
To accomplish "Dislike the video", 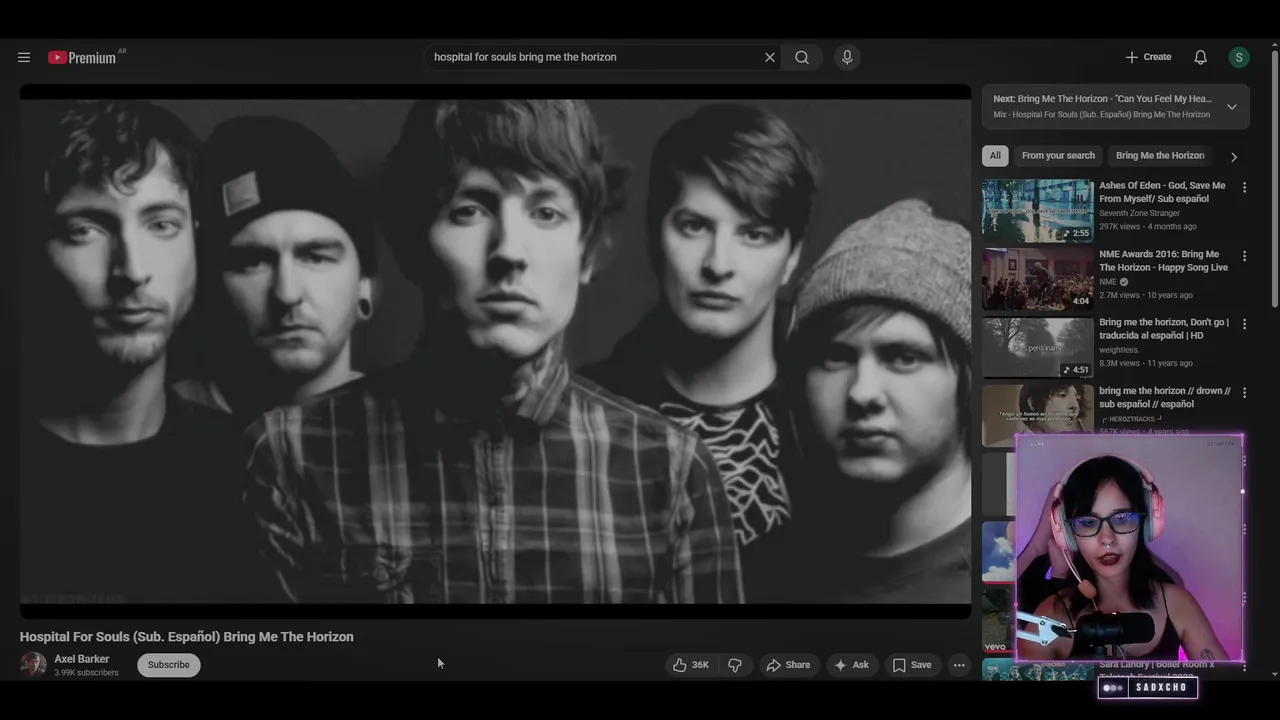I will click(x=735, y=665).
